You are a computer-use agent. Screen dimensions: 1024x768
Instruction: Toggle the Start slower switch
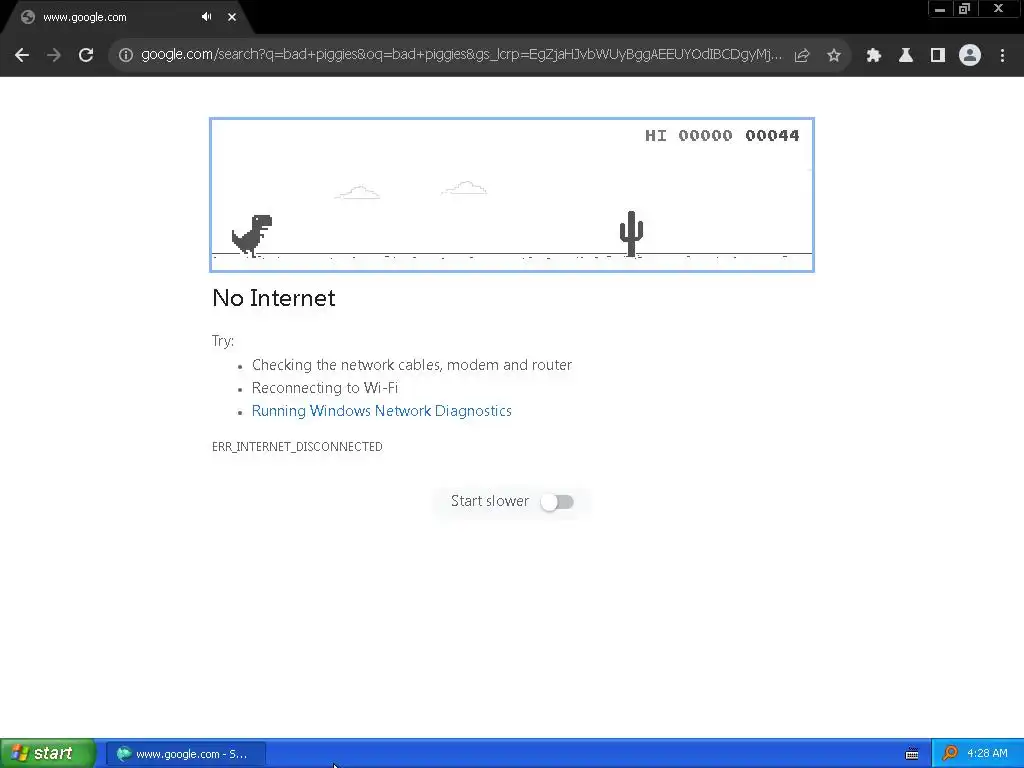tap(557, 502)
